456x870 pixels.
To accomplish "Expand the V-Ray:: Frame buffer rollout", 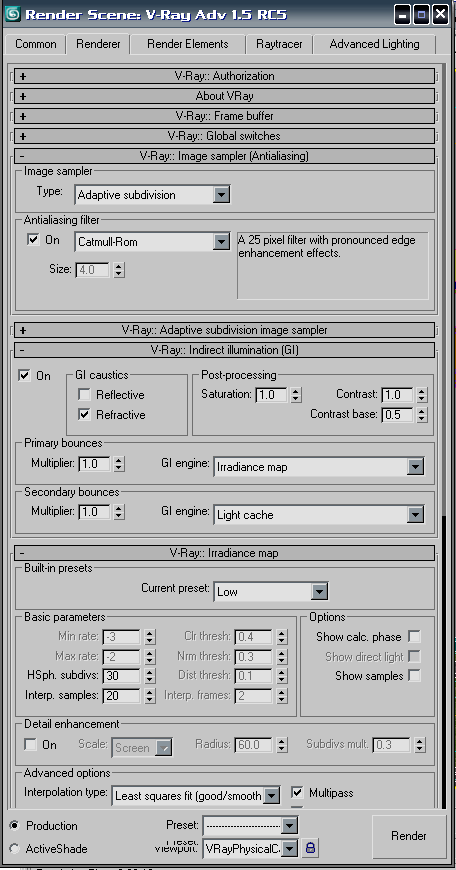I will 224,116.
